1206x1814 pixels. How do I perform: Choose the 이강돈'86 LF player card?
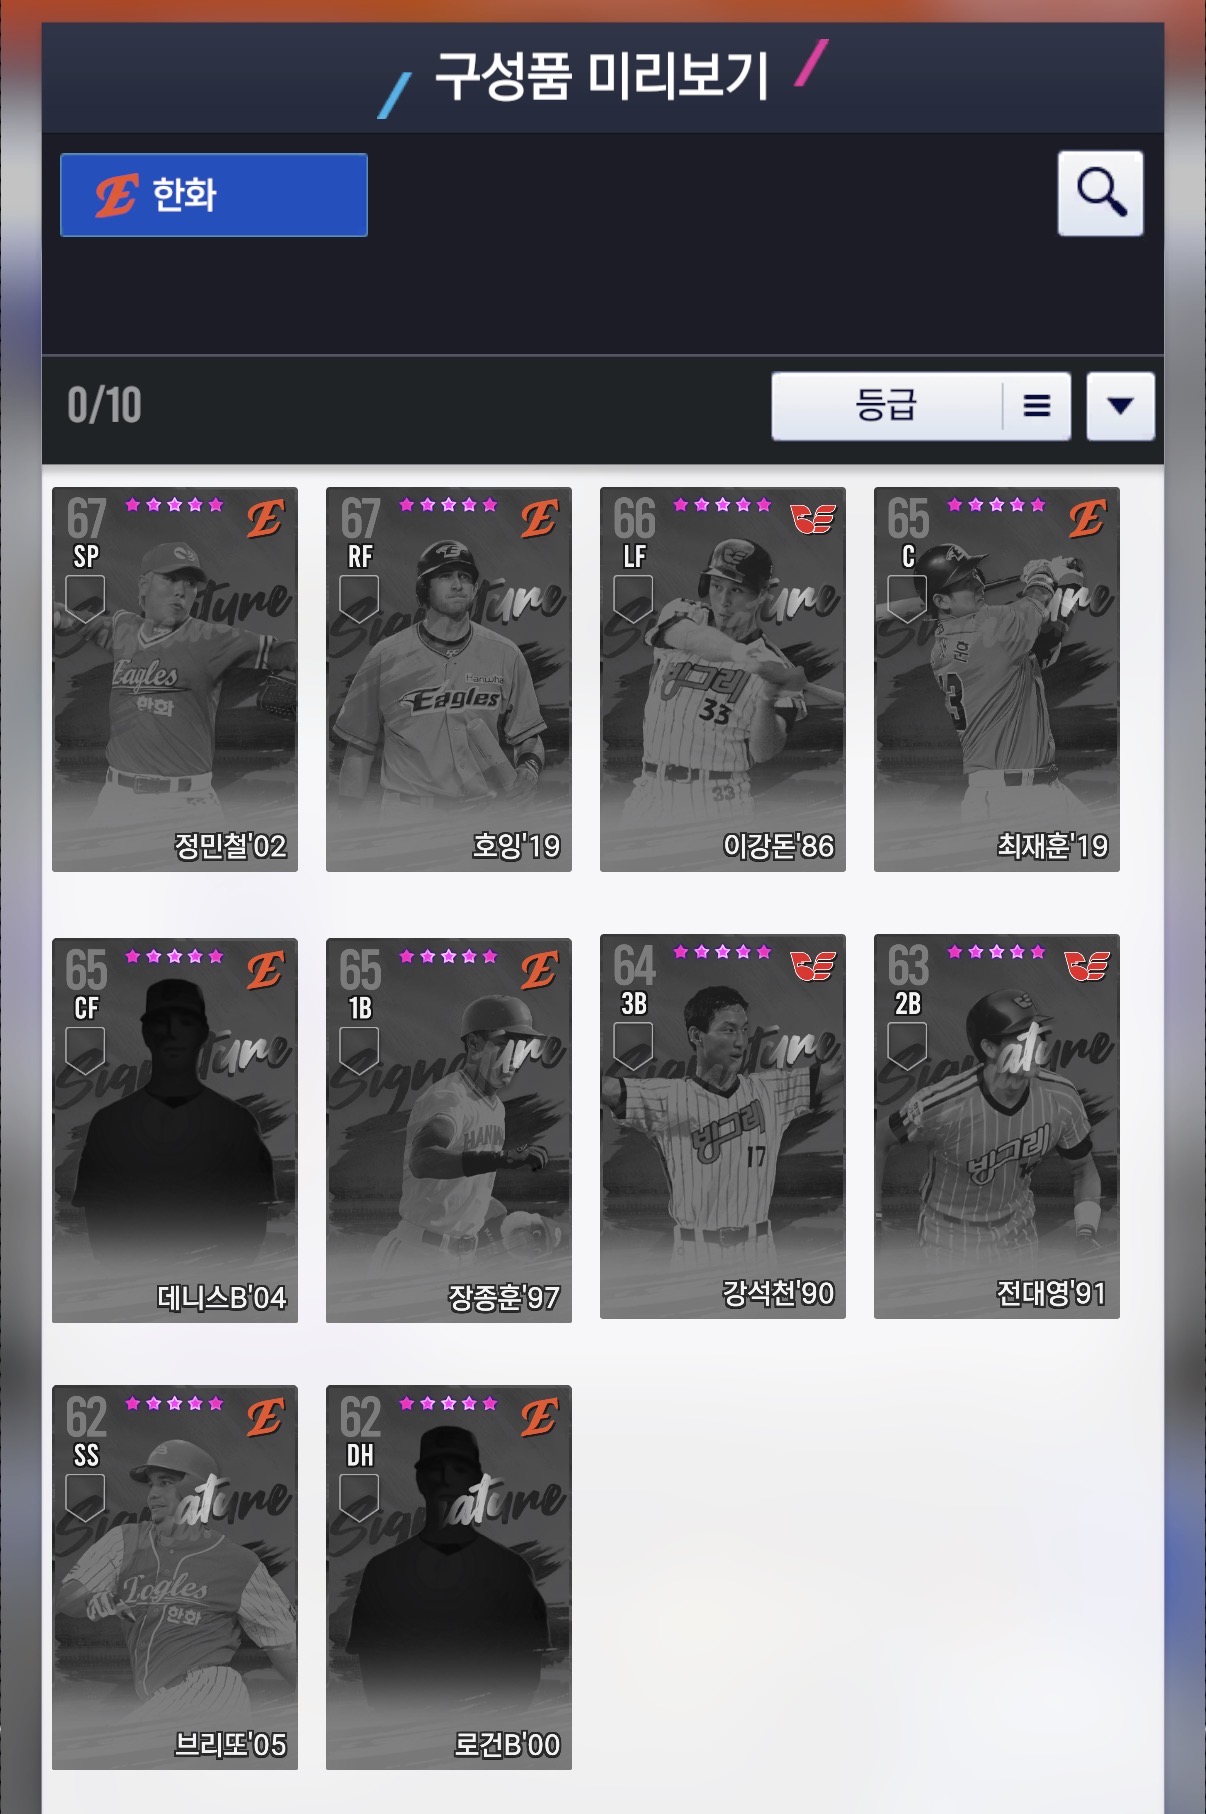click(723, 679)
